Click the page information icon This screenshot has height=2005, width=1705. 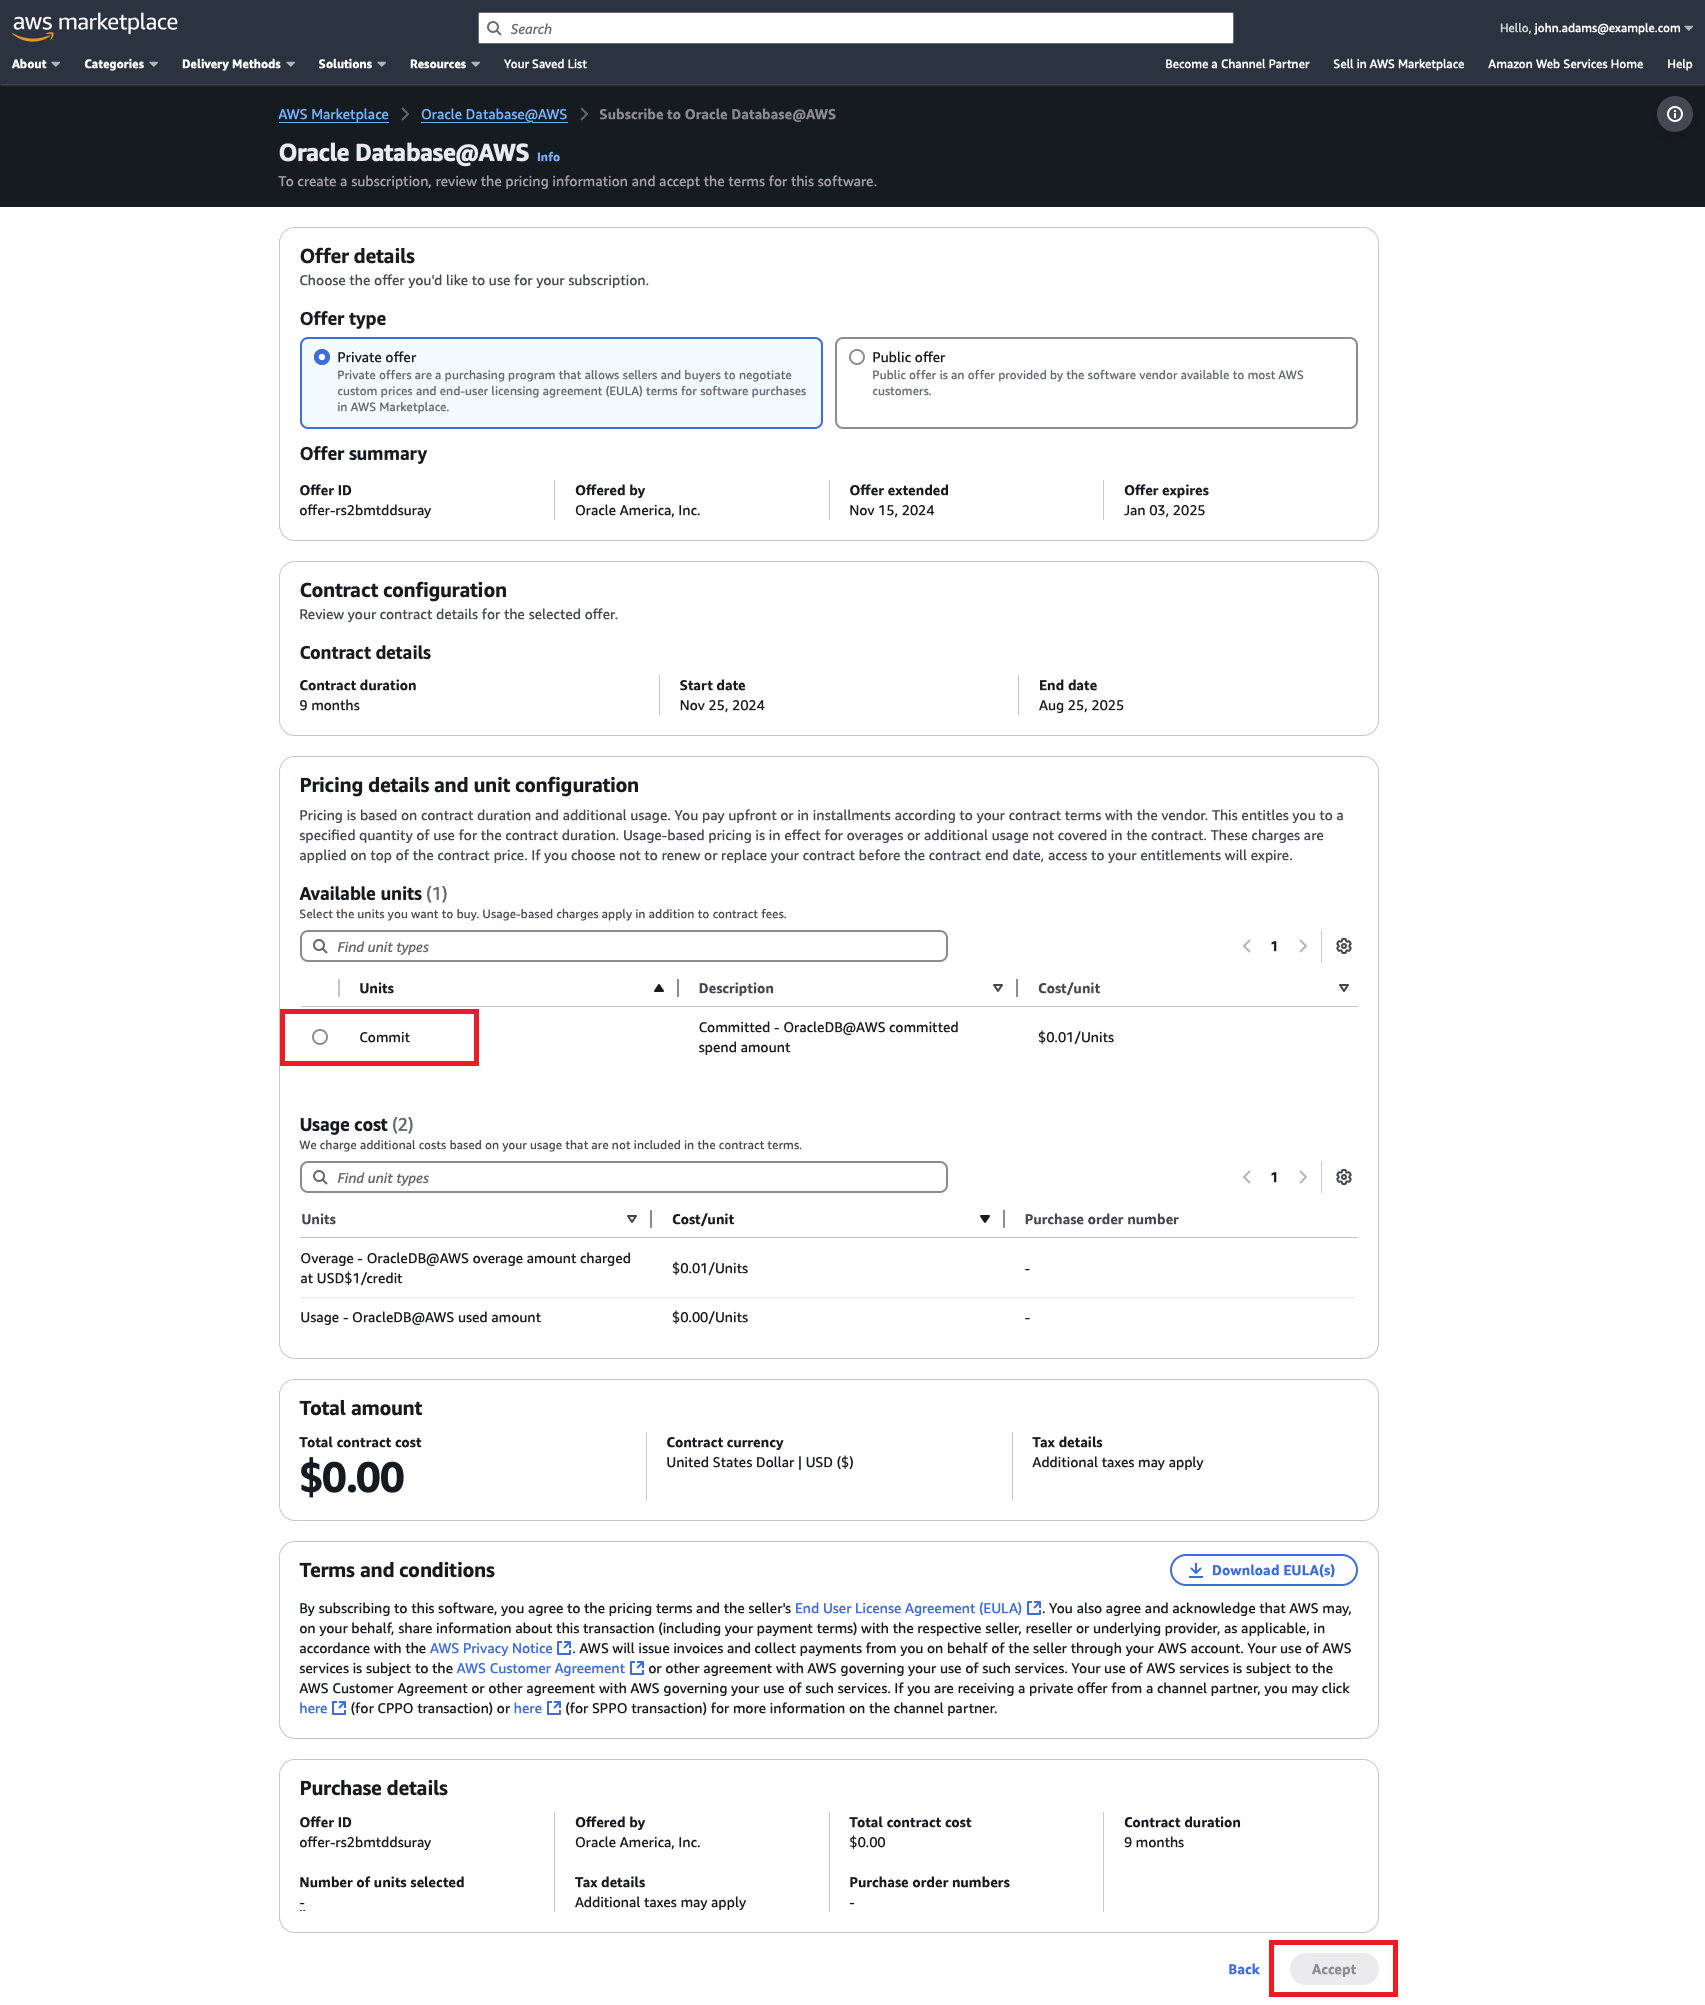(x=1674, y=114)
